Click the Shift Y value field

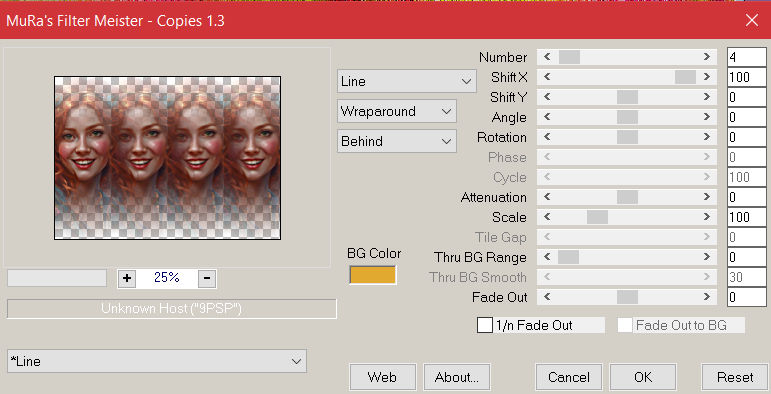(x=747, y=97)
